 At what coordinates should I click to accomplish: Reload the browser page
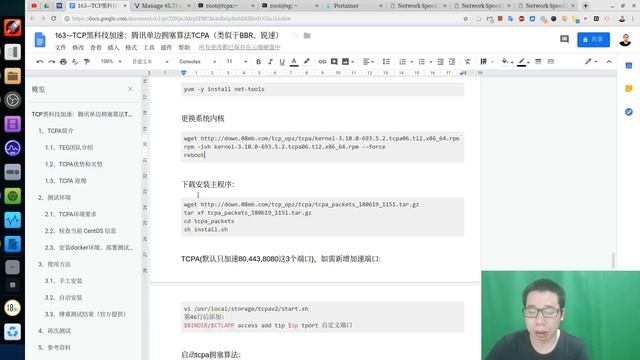53,19
